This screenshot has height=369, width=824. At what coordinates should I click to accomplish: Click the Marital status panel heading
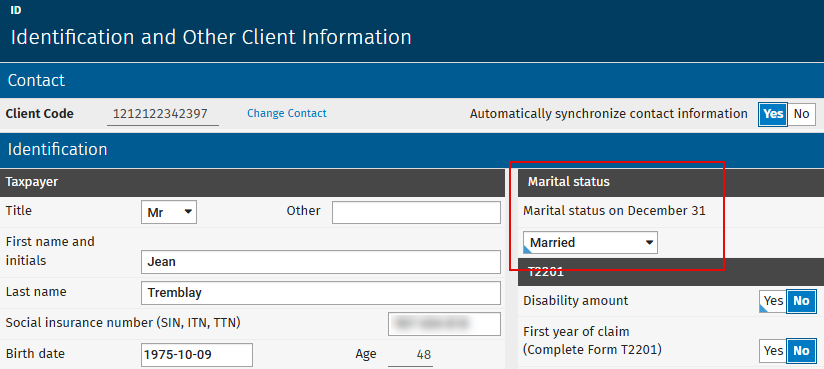pos(671,182)
